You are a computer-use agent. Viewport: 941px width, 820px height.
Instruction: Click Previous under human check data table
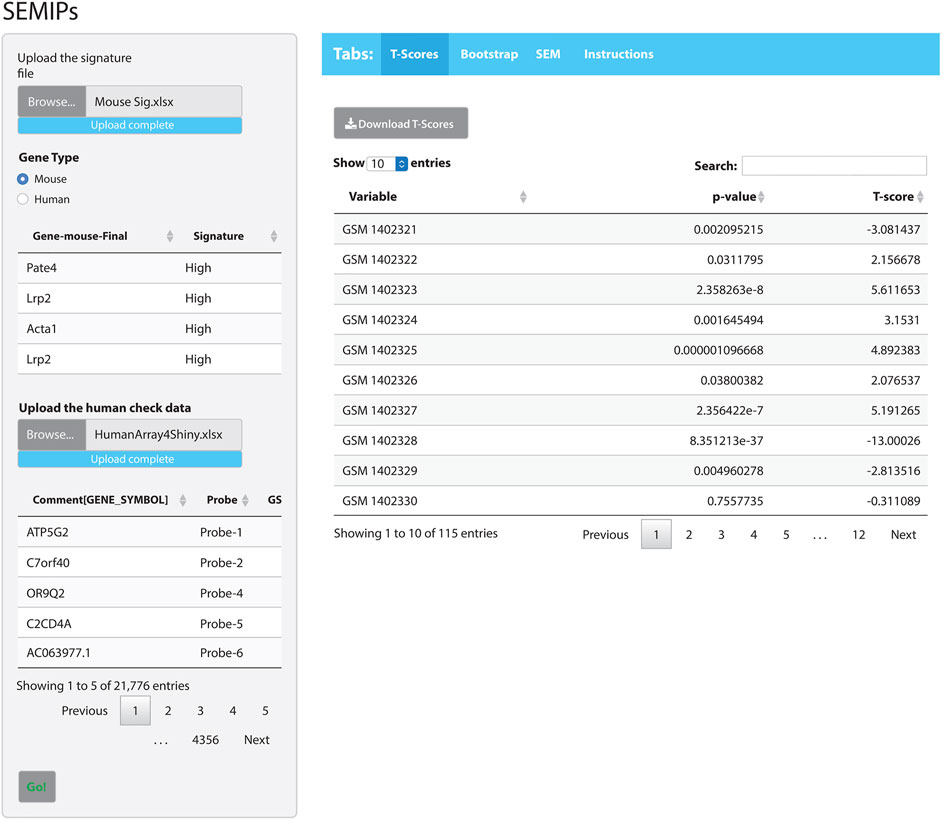coord(85,711)
